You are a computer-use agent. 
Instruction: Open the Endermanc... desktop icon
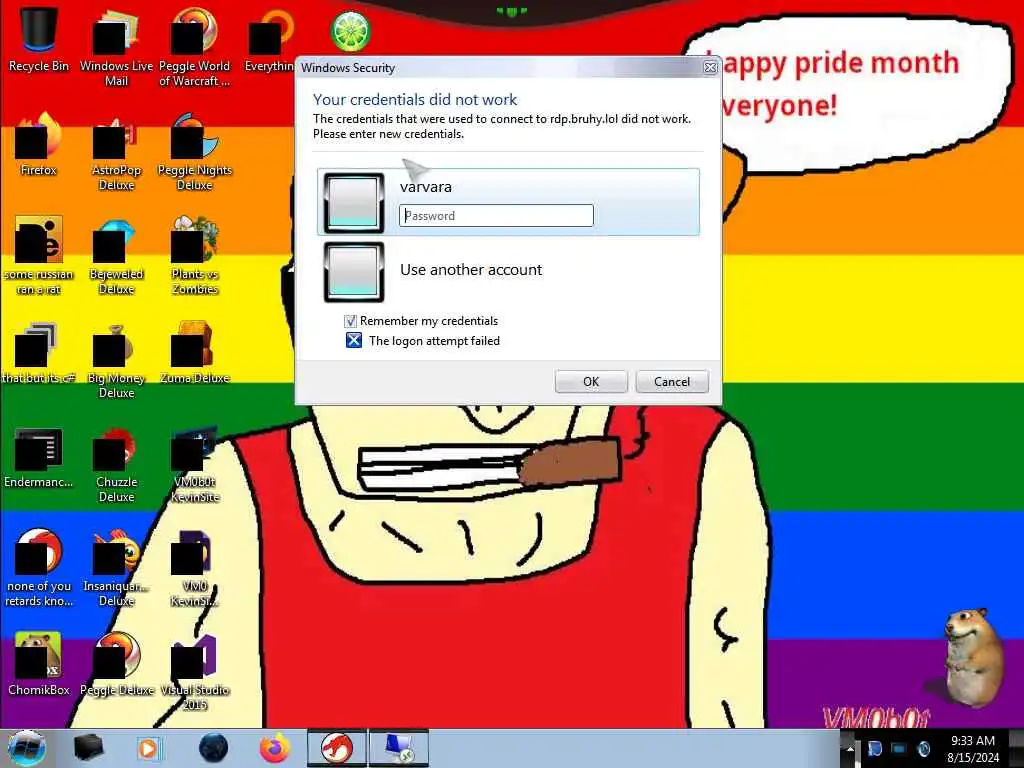pyautogui.click(x=38, y=457)
